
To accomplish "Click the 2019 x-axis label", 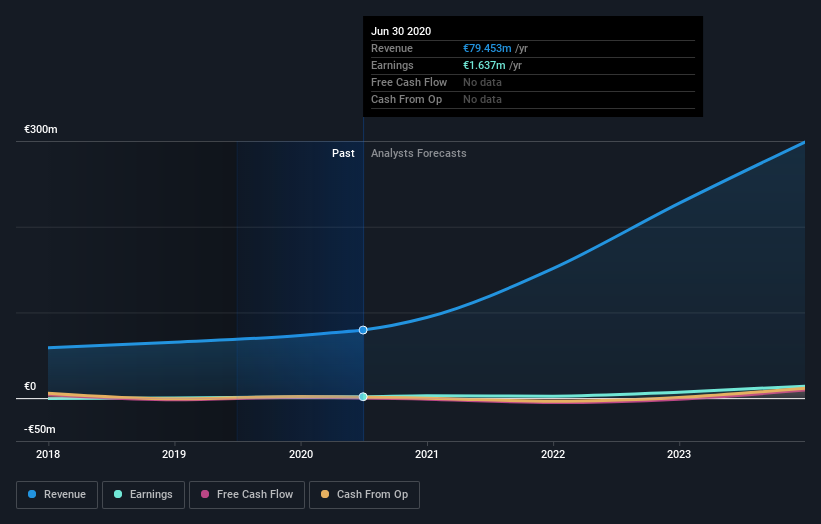I will coord(174,454).
